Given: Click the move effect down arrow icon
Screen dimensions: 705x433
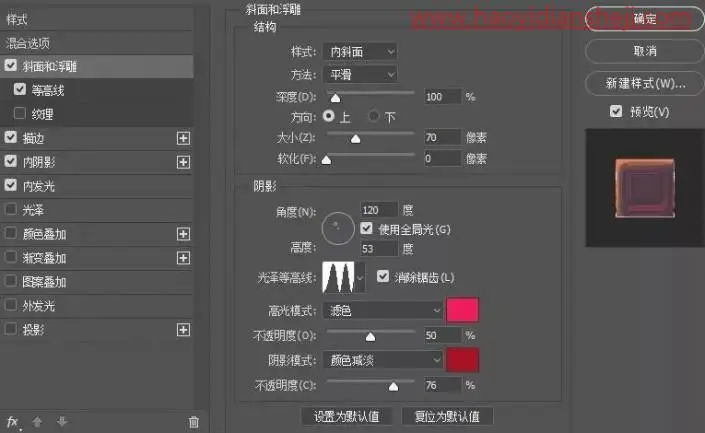Looking at the screenshot, I should point(62,422).
